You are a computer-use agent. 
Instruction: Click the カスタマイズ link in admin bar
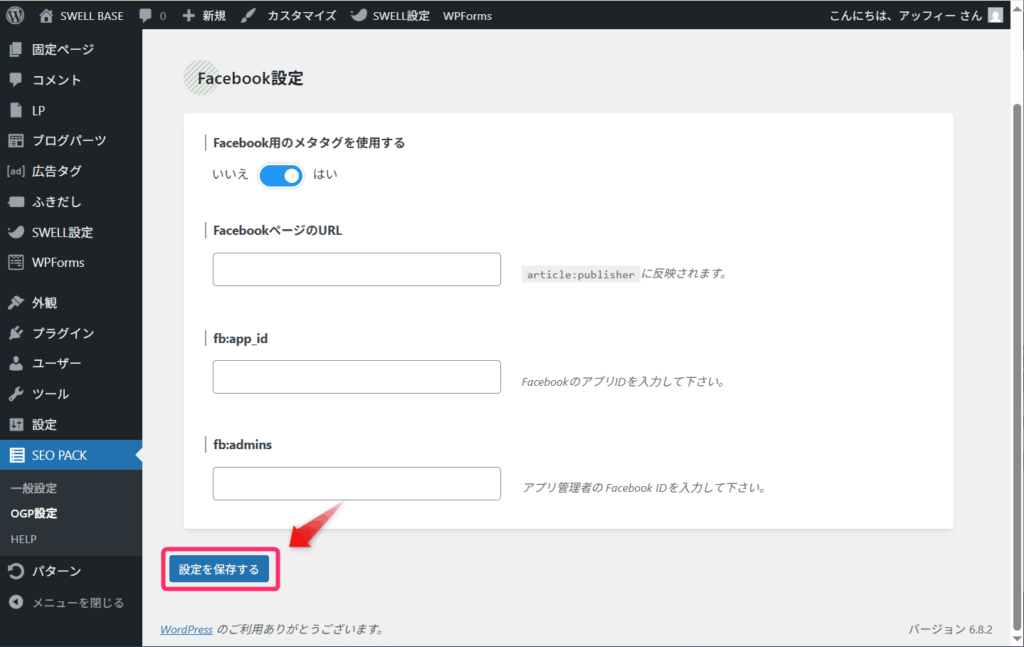(302, 16)
